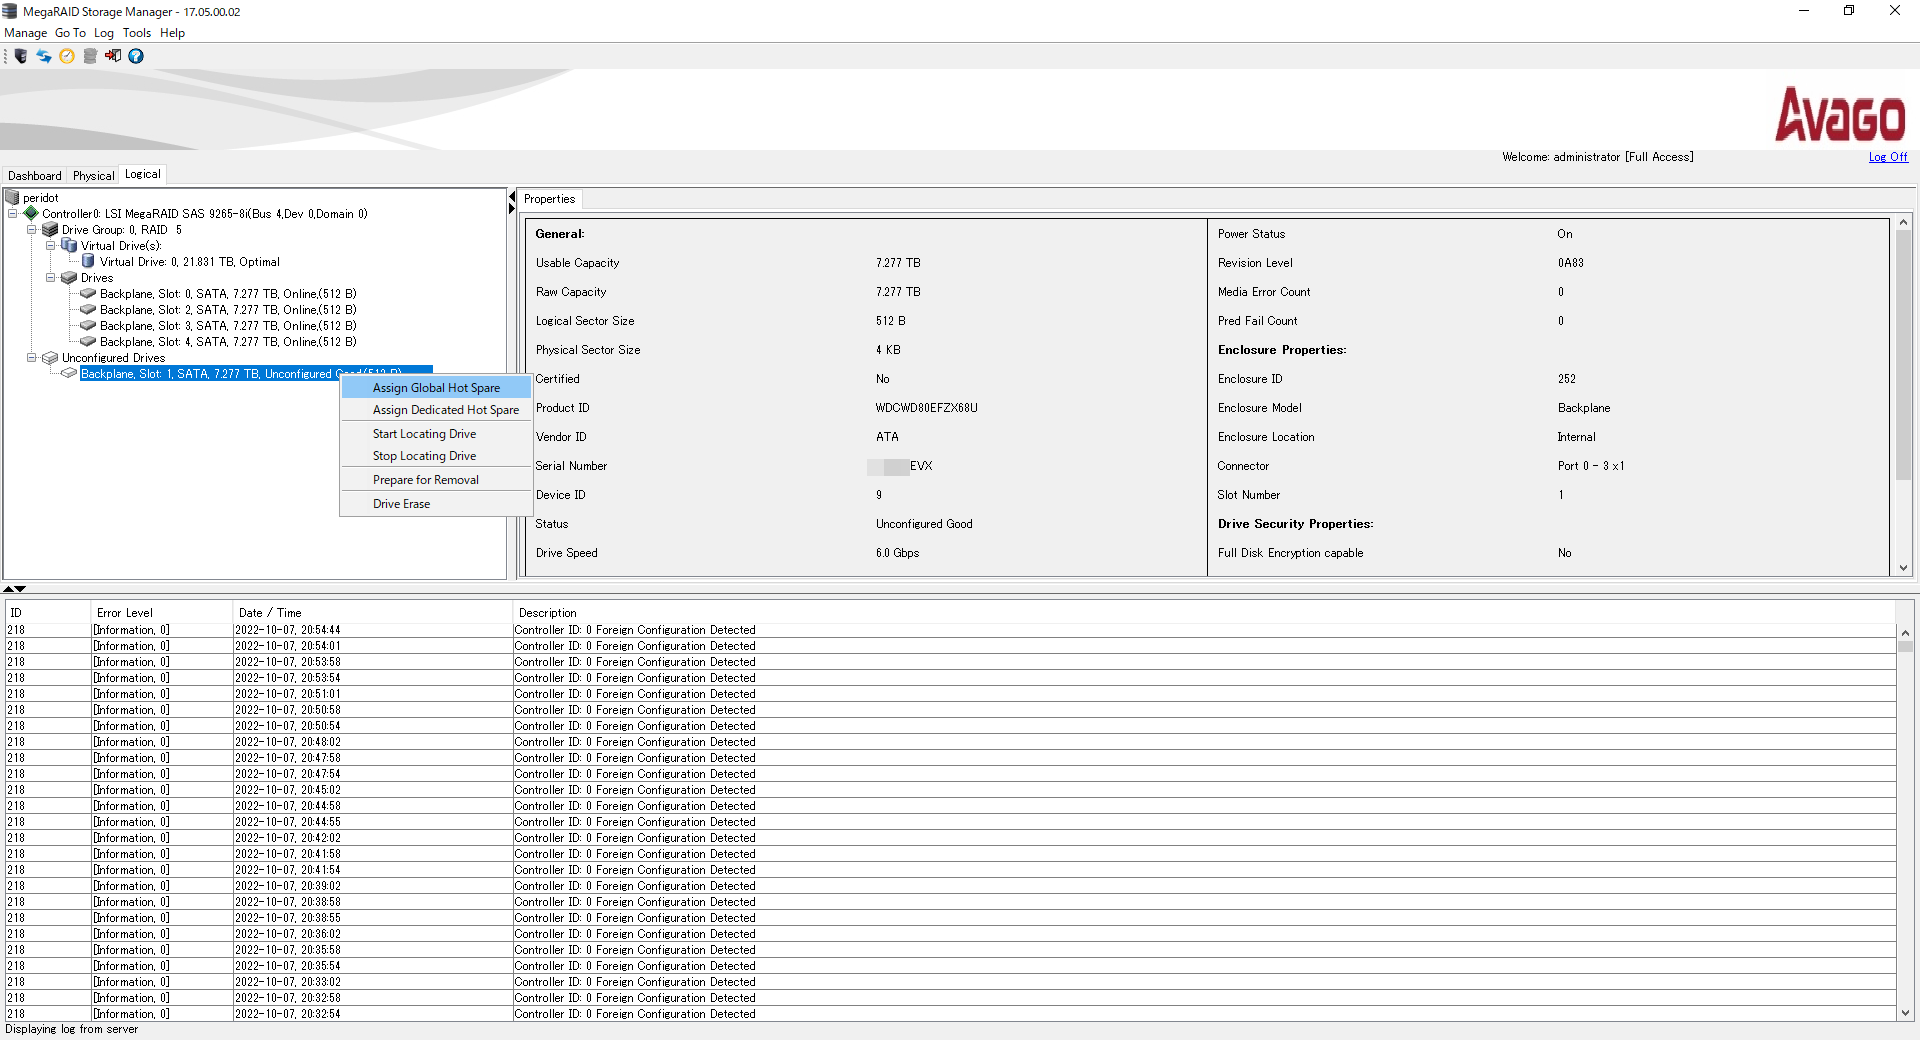Click the ID column header

click(x=48, y=613)
